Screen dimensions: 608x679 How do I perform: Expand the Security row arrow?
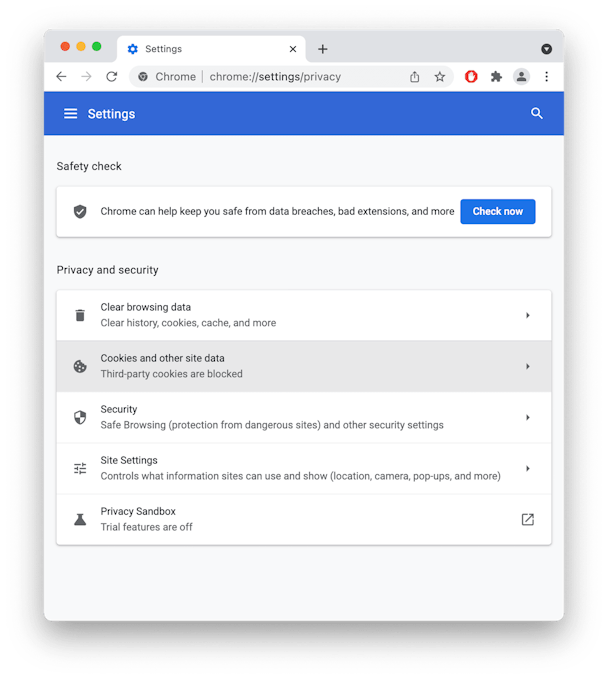[x=527, y=417]
